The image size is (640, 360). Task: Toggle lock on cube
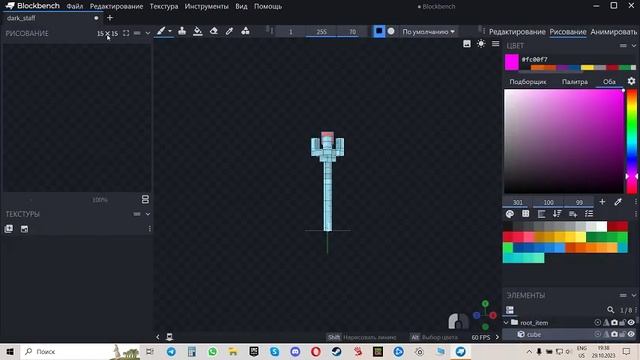pyautogui.click(x=623, y=334)
